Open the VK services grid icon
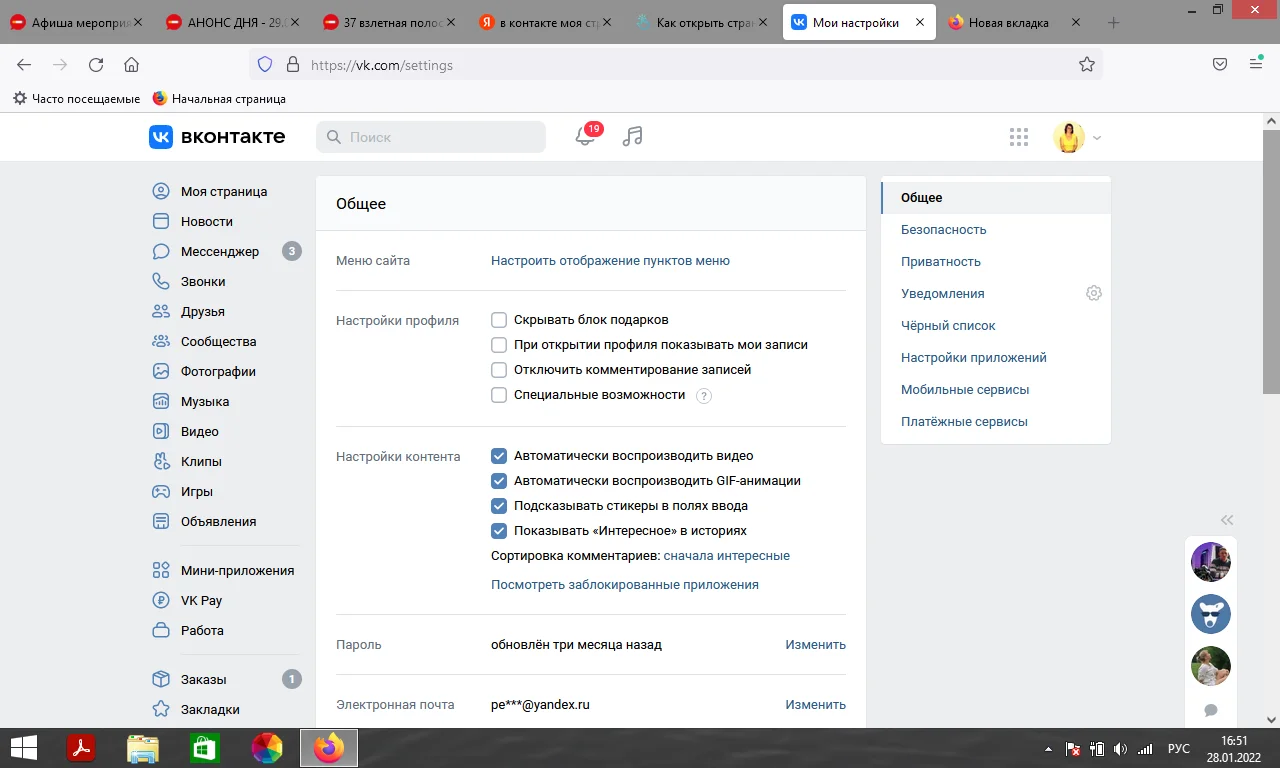Viewport: 1280px width, 768px height. 1019,137
